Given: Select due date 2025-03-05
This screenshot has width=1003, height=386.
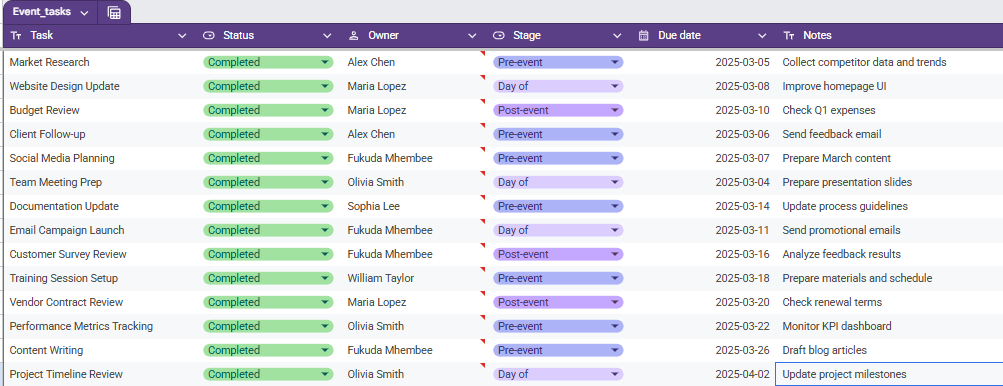Looking at the screenshot, I should click(743, 62).
